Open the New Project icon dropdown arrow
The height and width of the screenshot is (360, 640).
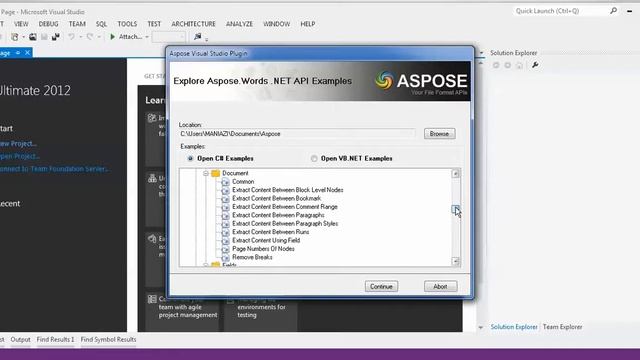[x=23, y=37]
